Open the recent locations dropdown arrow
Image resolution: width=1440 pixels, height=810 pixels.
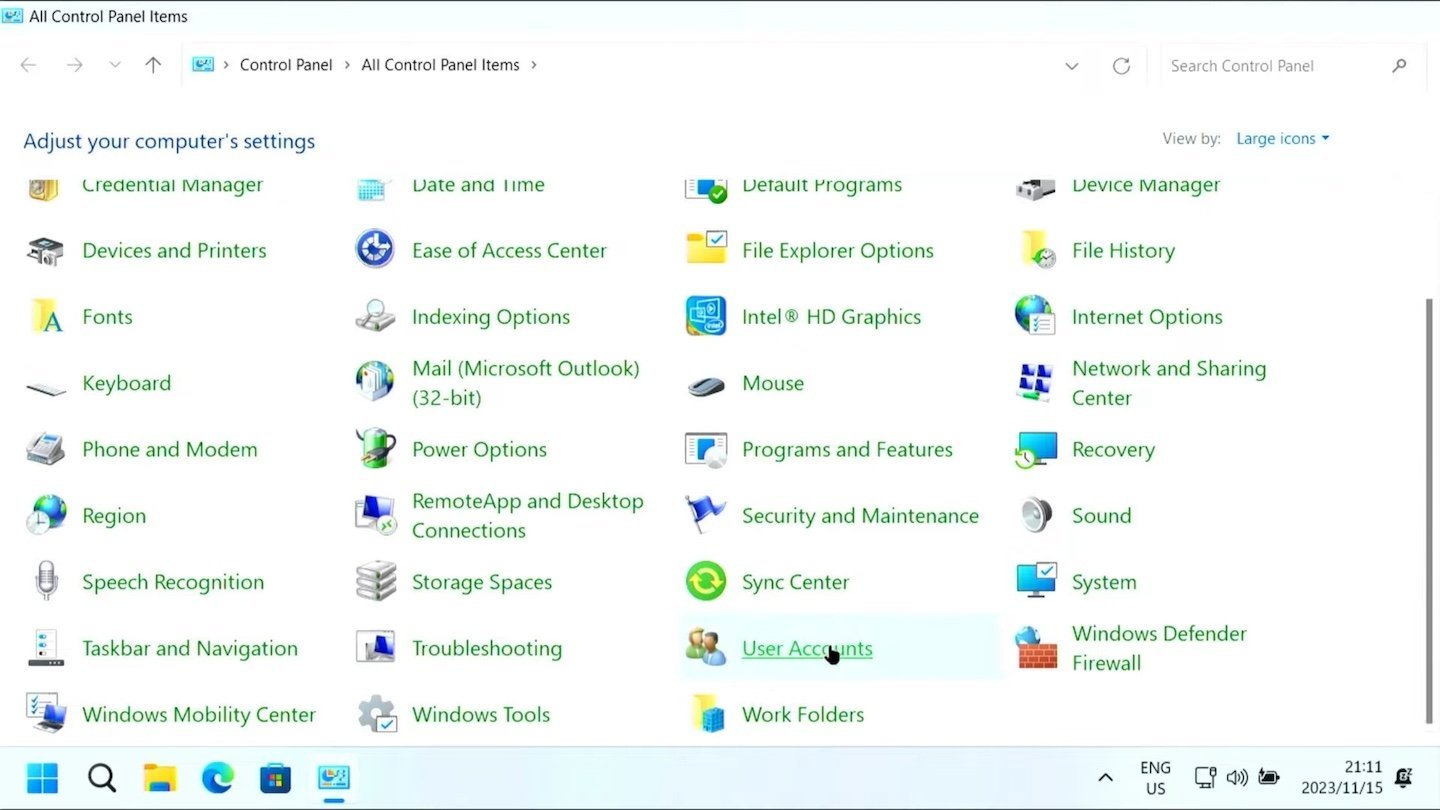pos(115,65)
